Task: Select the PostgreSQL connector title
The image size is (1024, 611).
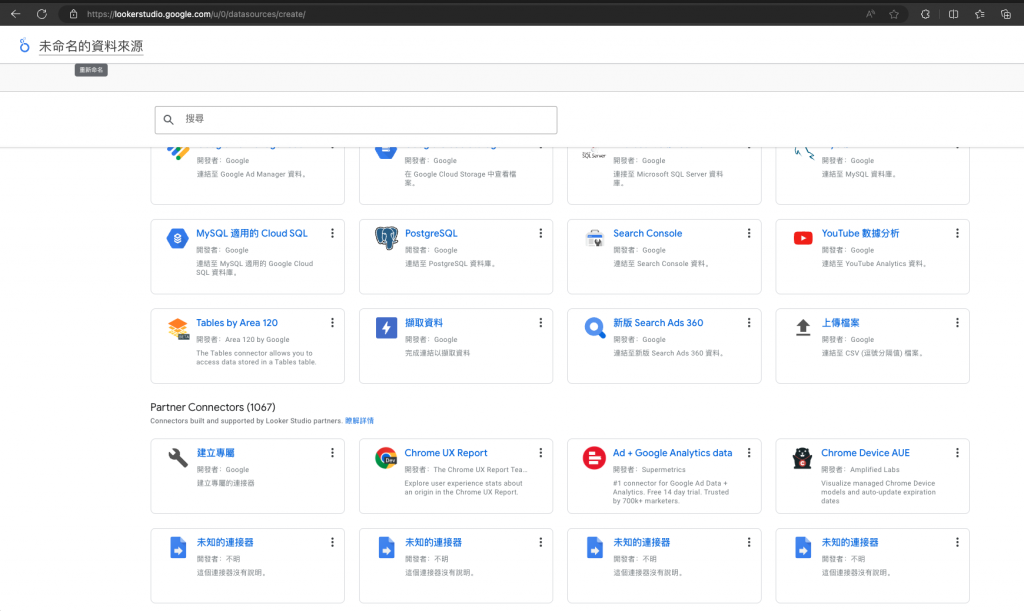Action: [431, 233]
